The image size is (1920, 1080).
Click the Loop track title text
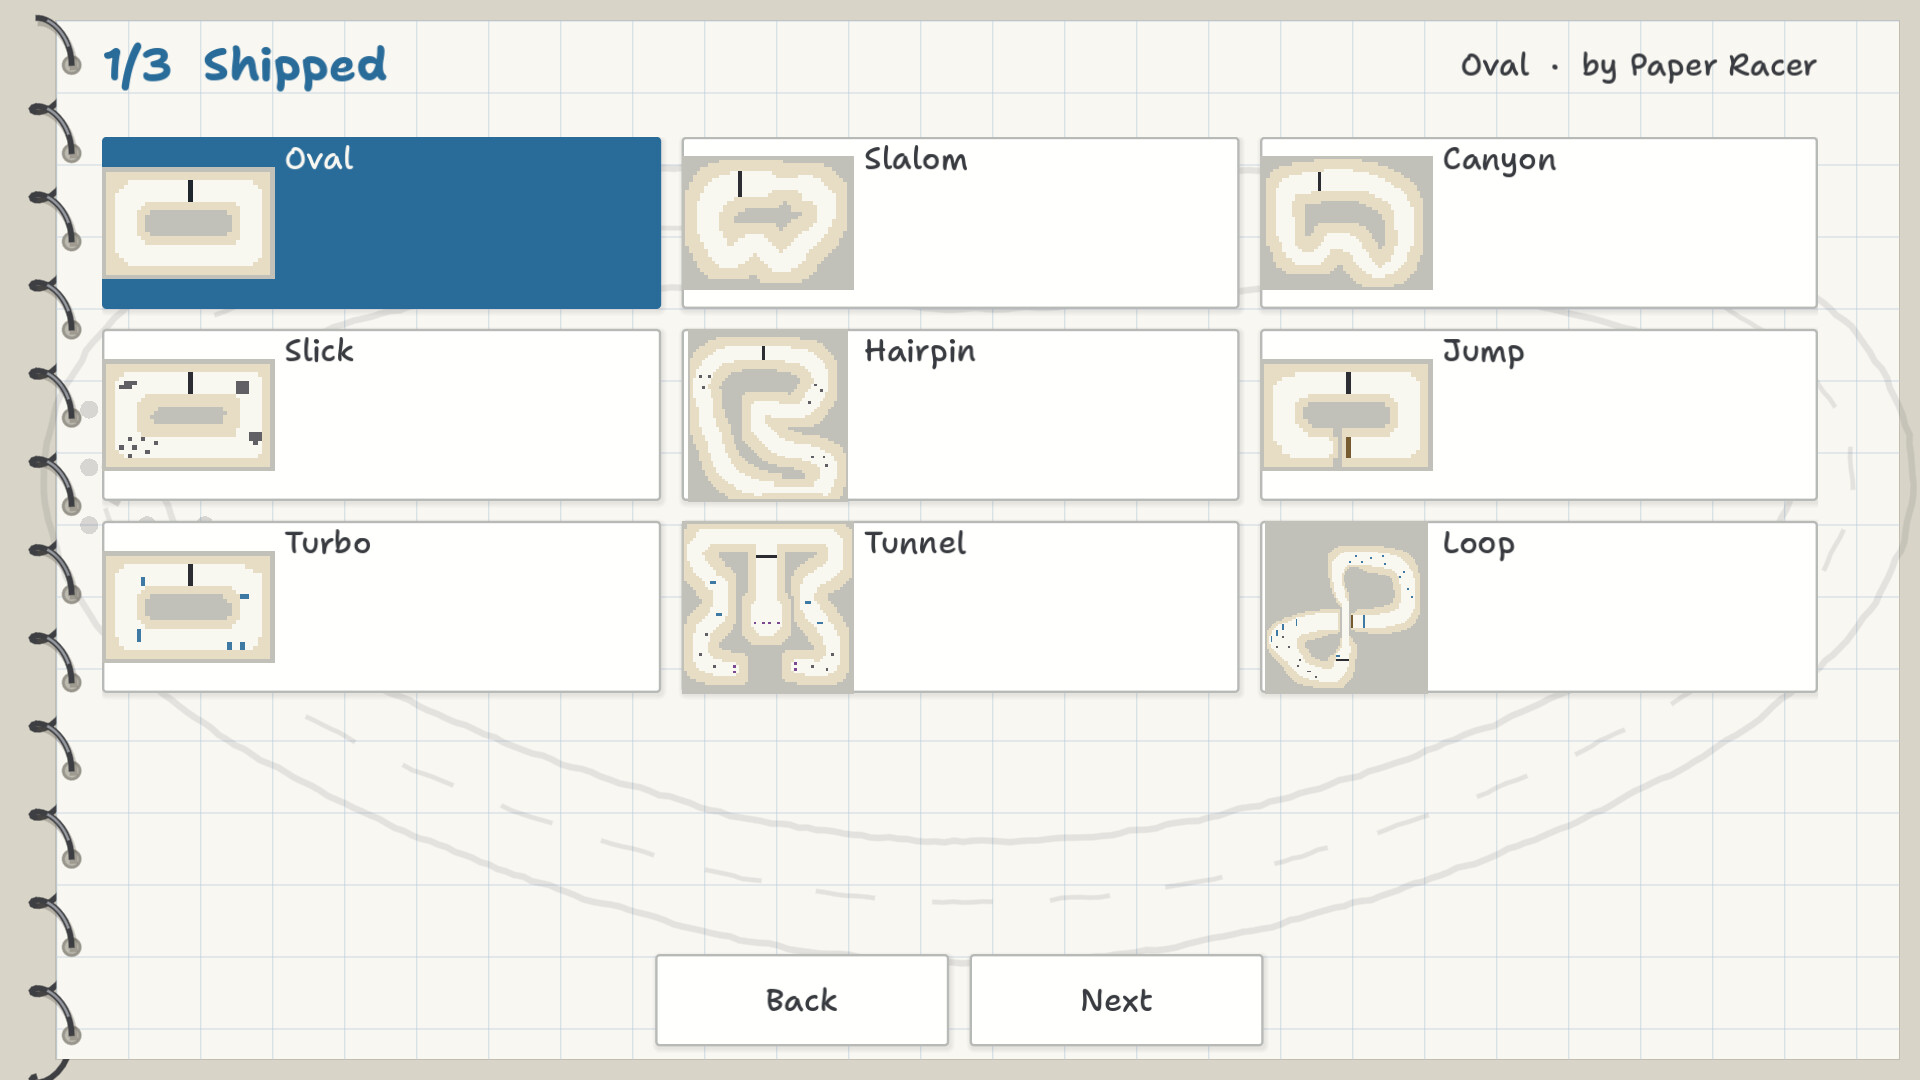[1478, 544]
